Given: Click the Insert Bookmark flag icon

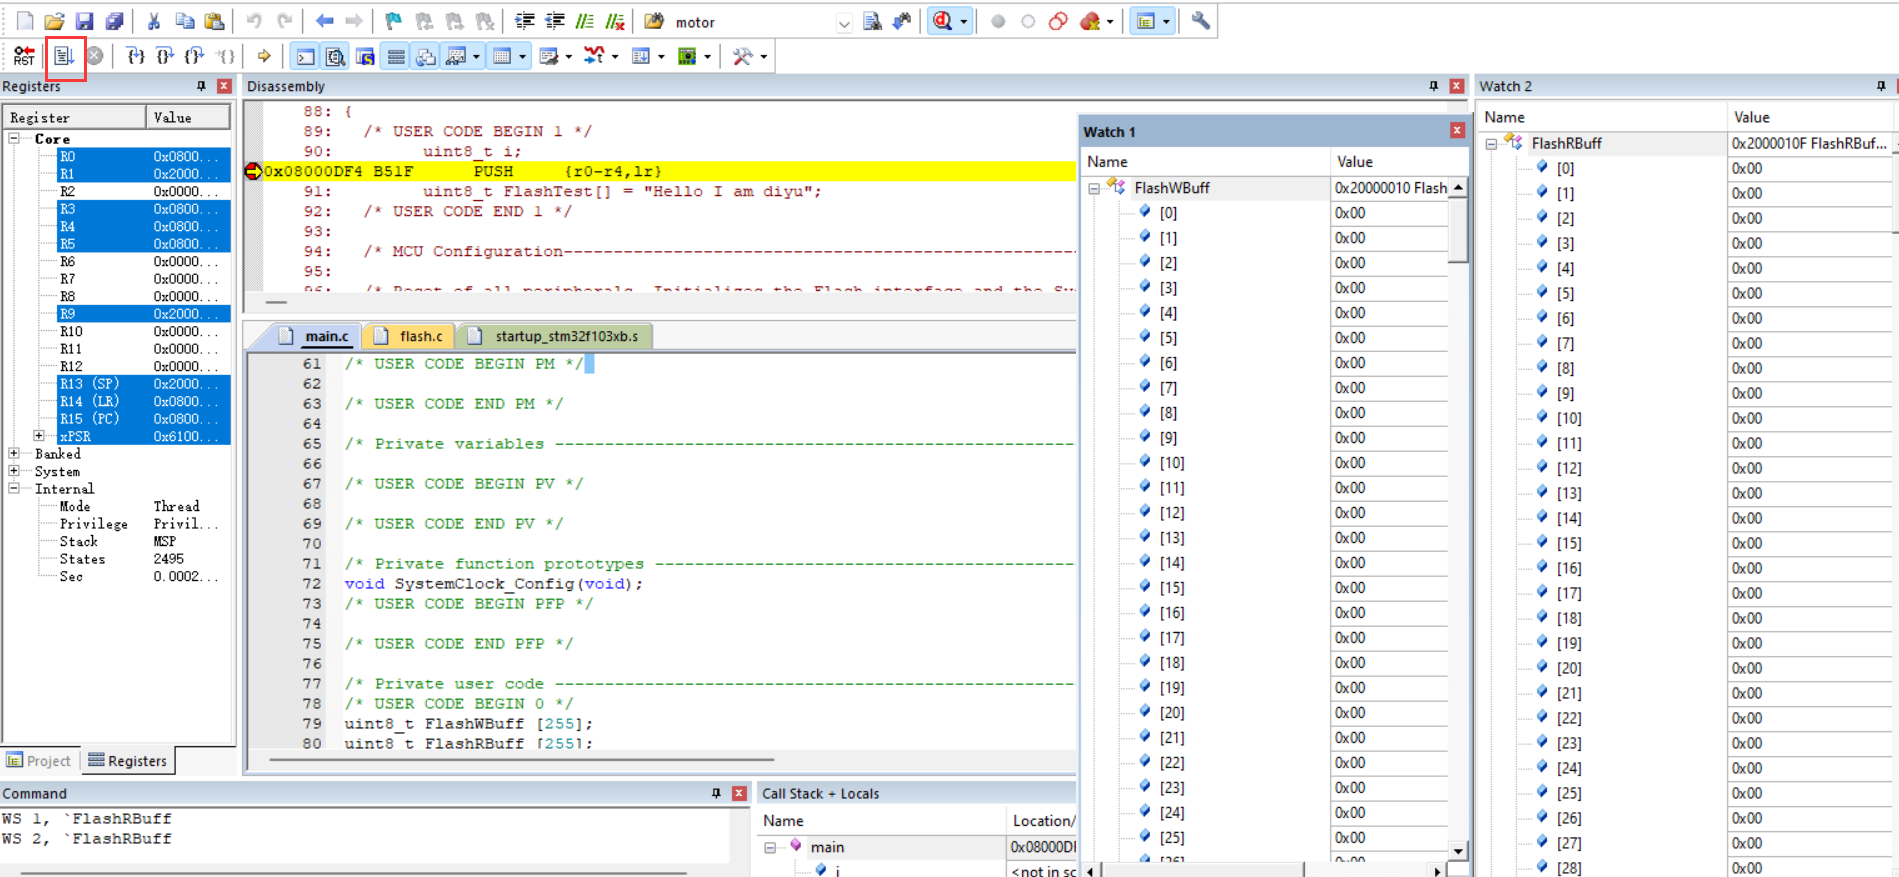Looking at the screenshot, I should pyautogui.click(x=393, y=21).
